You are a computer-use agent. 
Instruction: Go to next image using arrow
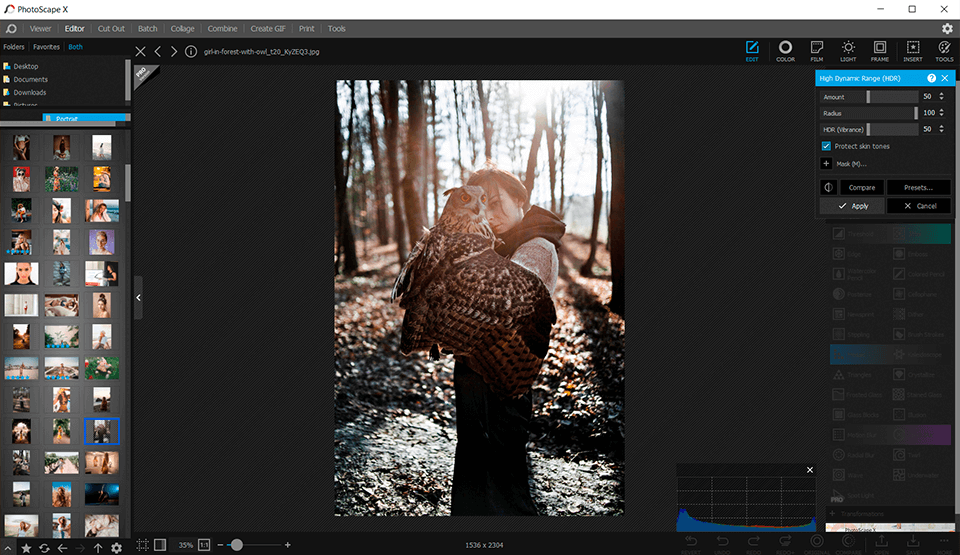(x=174, y=51)
